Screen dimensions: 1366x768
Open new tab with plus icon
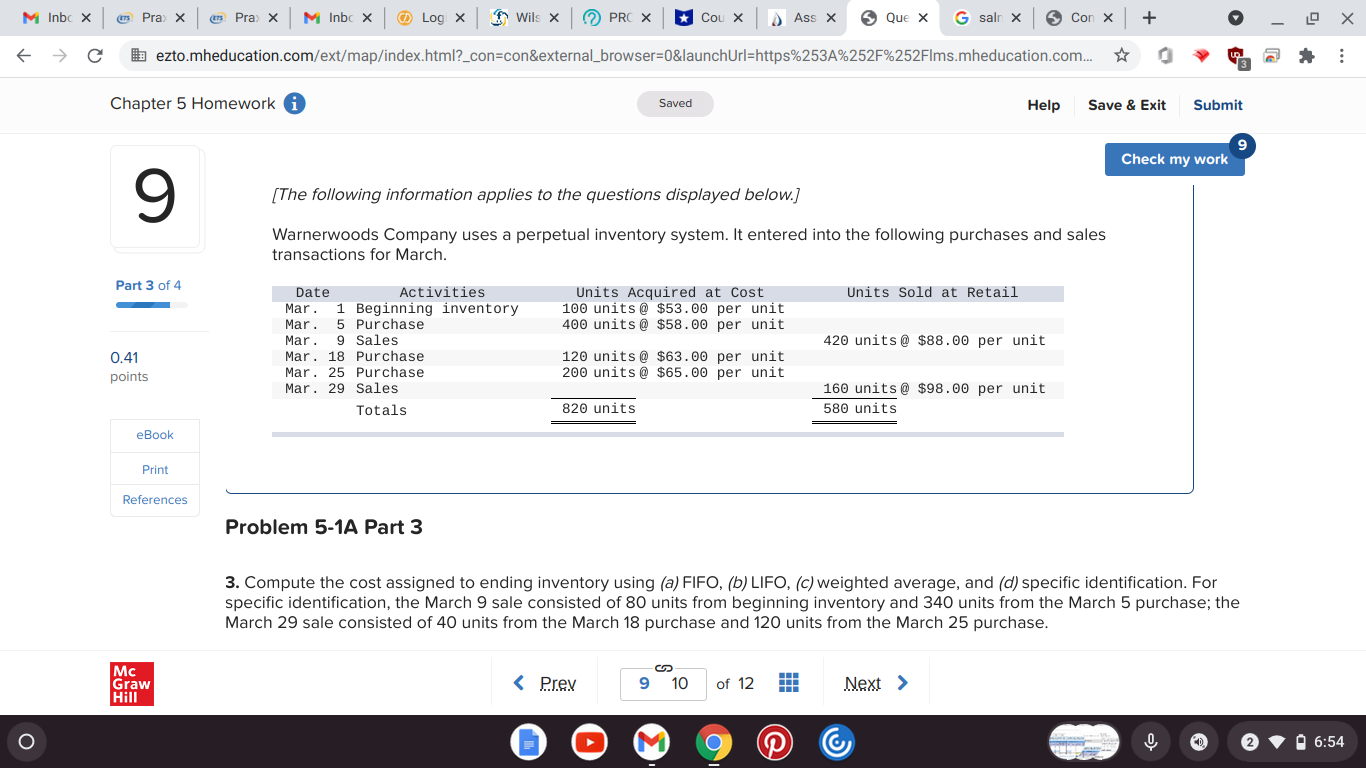(x=1150, y=18)
